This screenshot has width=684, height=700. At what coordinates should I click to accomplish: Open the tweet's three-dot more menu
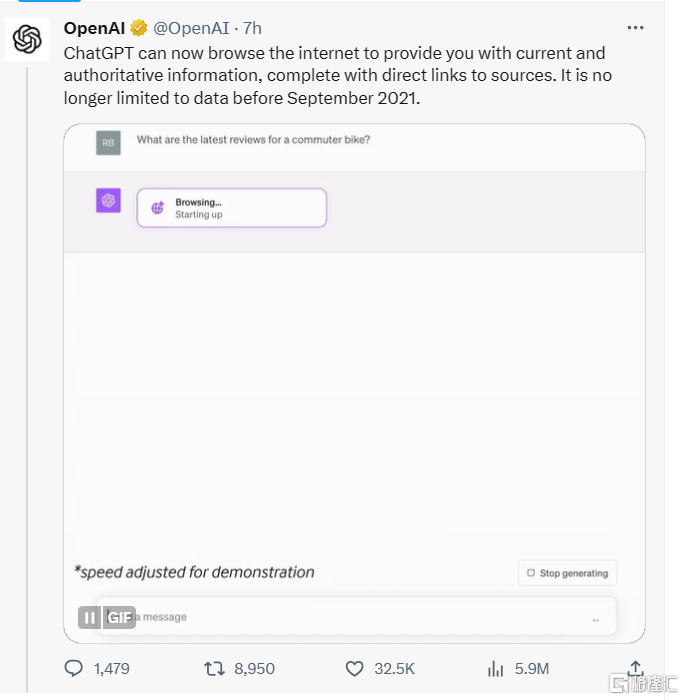click(x=635, y=28)
